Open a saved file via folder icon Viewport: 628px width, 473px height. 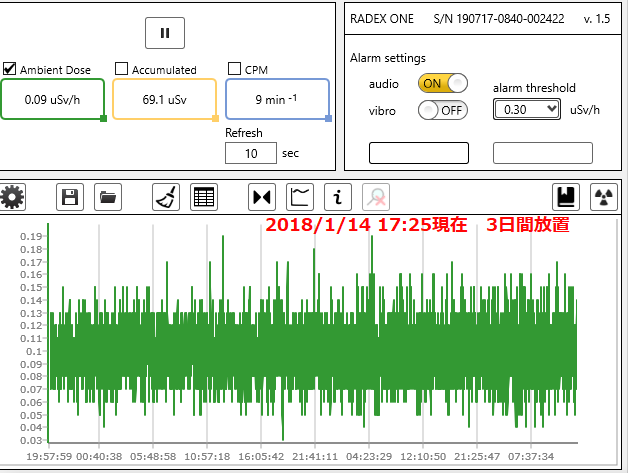108,197
